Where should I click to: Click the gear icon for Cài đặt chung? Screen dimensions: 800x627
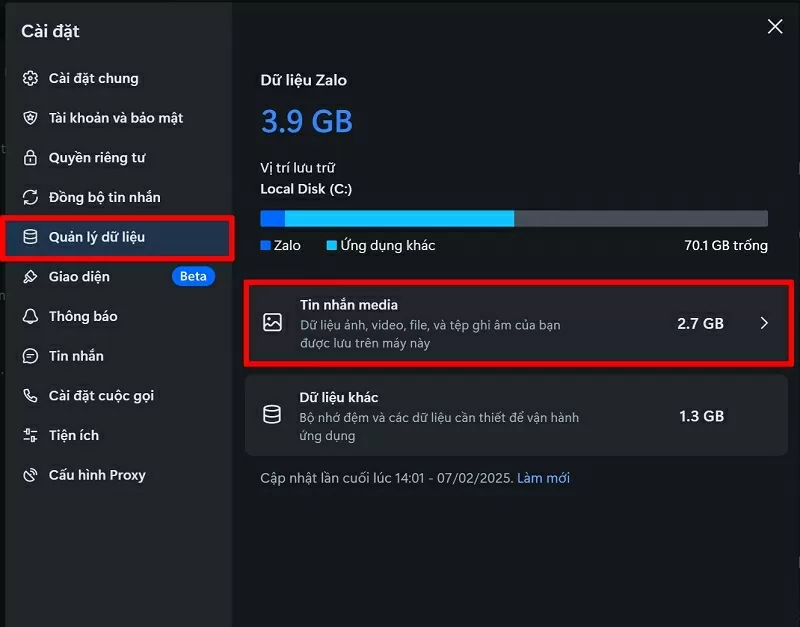pos(30,78)
